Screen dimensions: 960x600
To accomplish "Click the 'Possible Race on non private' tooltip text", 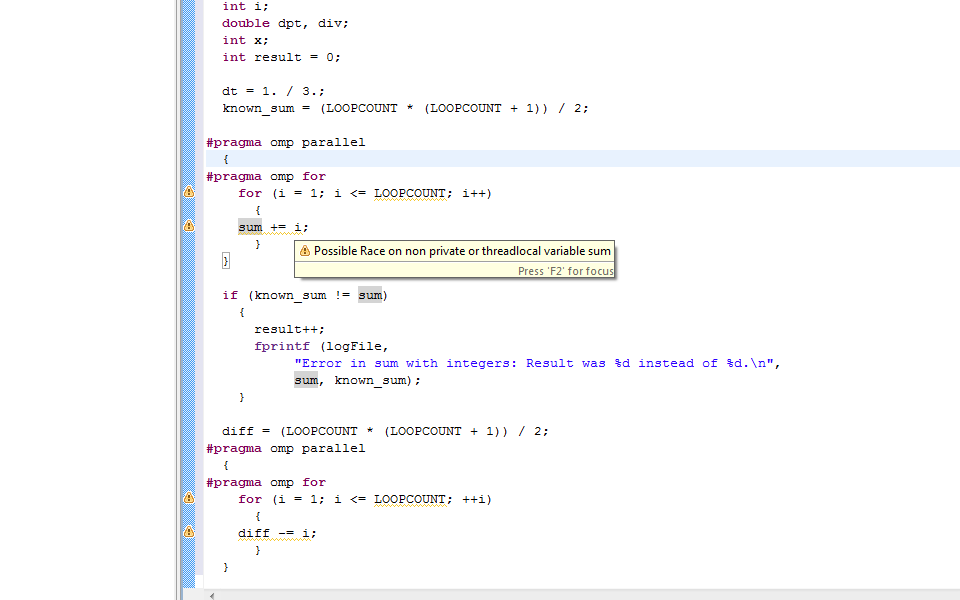I will pos(462,251).
